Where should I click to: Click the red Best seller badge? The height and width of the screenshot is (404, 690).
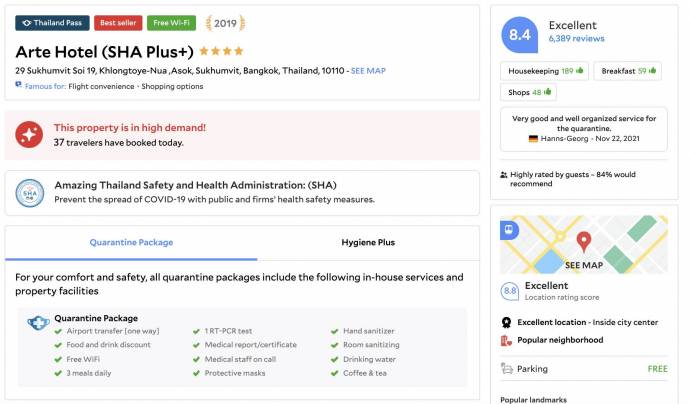tap(118, 23)
